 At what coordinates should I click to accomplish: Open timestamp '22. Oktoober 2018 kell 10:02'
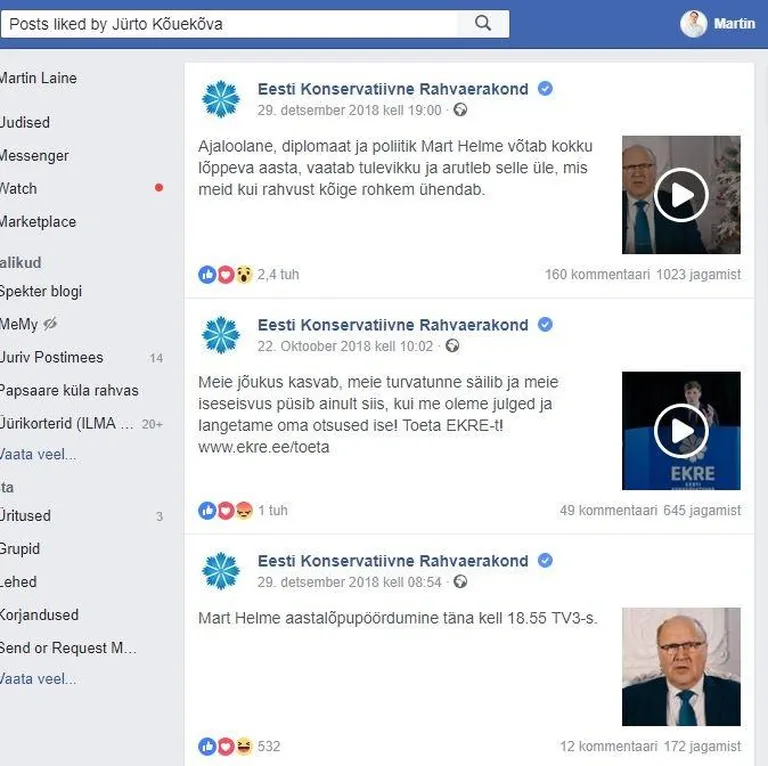(x=345, y=346)
